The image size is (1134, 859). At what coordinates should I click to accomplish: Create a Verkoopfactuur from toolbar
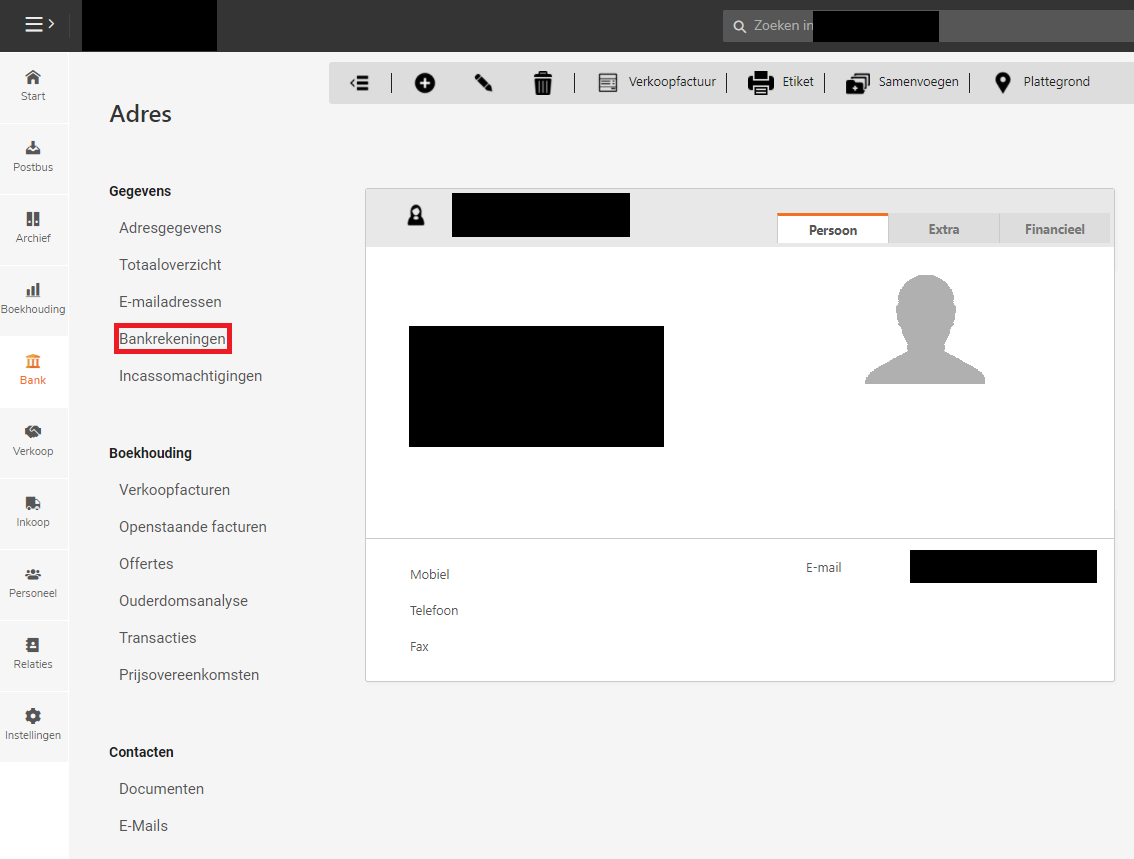tap(657, 82)
